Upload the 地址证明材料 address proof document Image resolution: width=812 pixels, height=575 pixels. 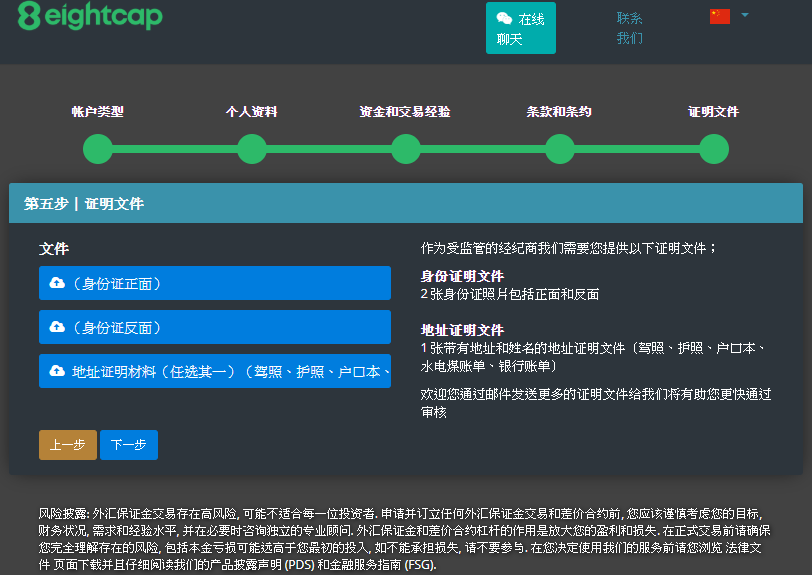(x=214, y=371)
